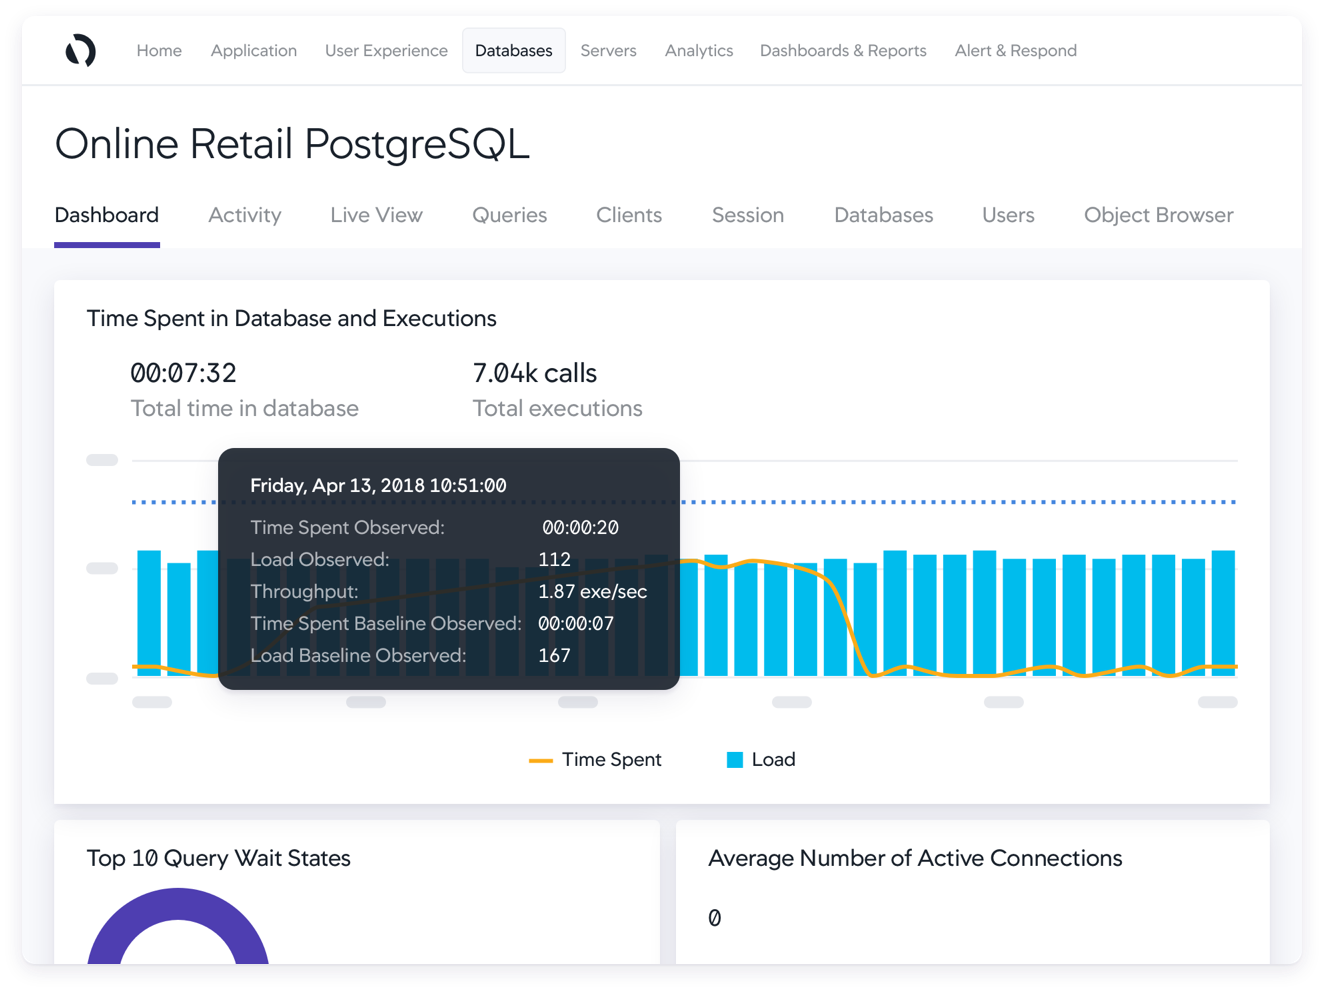Click Time Spent in Database and Executions heading
This screenshot has width=1324, height=992.
click(291, 318)
